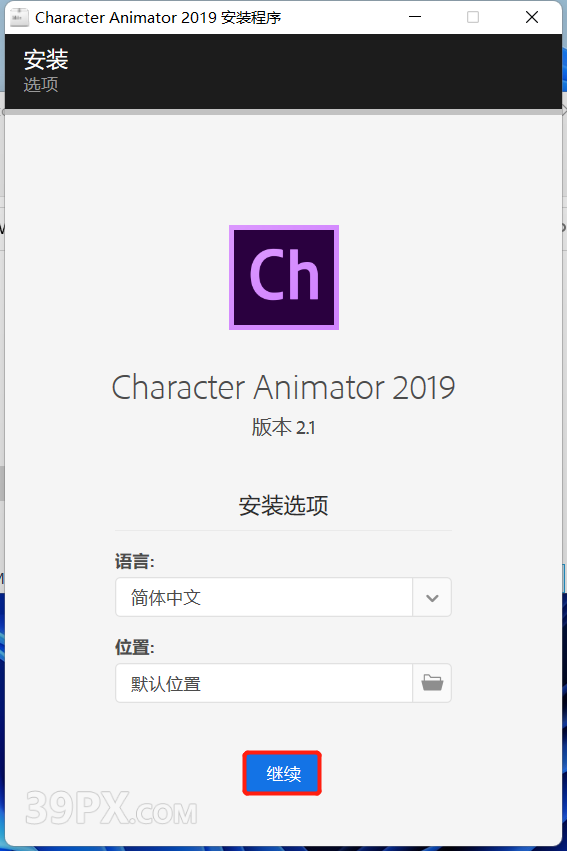Click the Character Animator 2019 product title

pos(283,388)
